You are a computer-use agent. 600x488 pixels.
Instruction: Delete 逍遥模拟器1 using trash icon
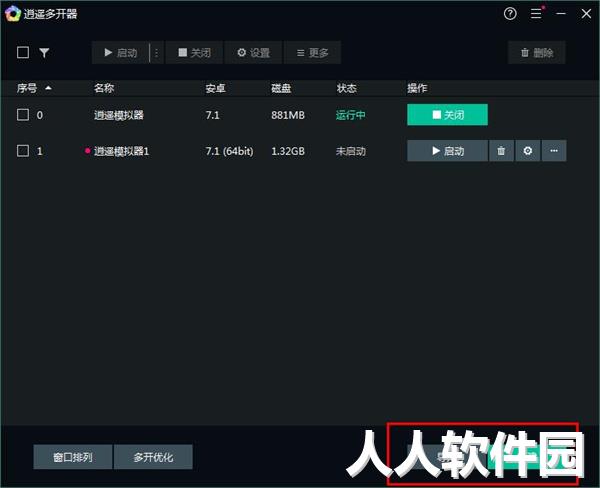pos(501,150)
